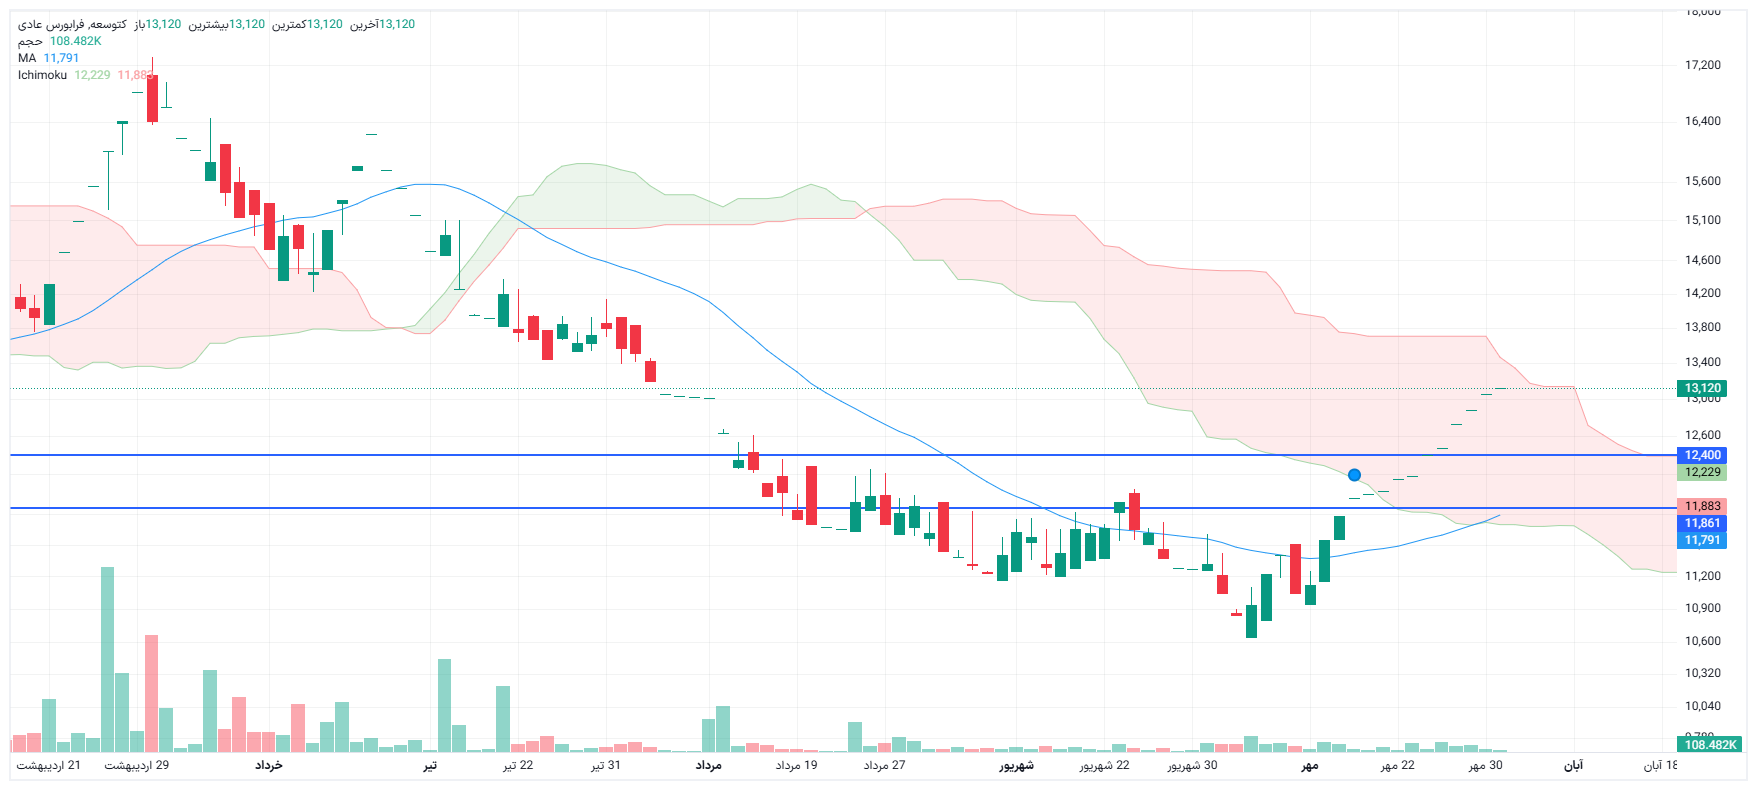Click the 19 مرداد date on time axis
This screenshot has width=1757, height=790.
coord(796,765)
